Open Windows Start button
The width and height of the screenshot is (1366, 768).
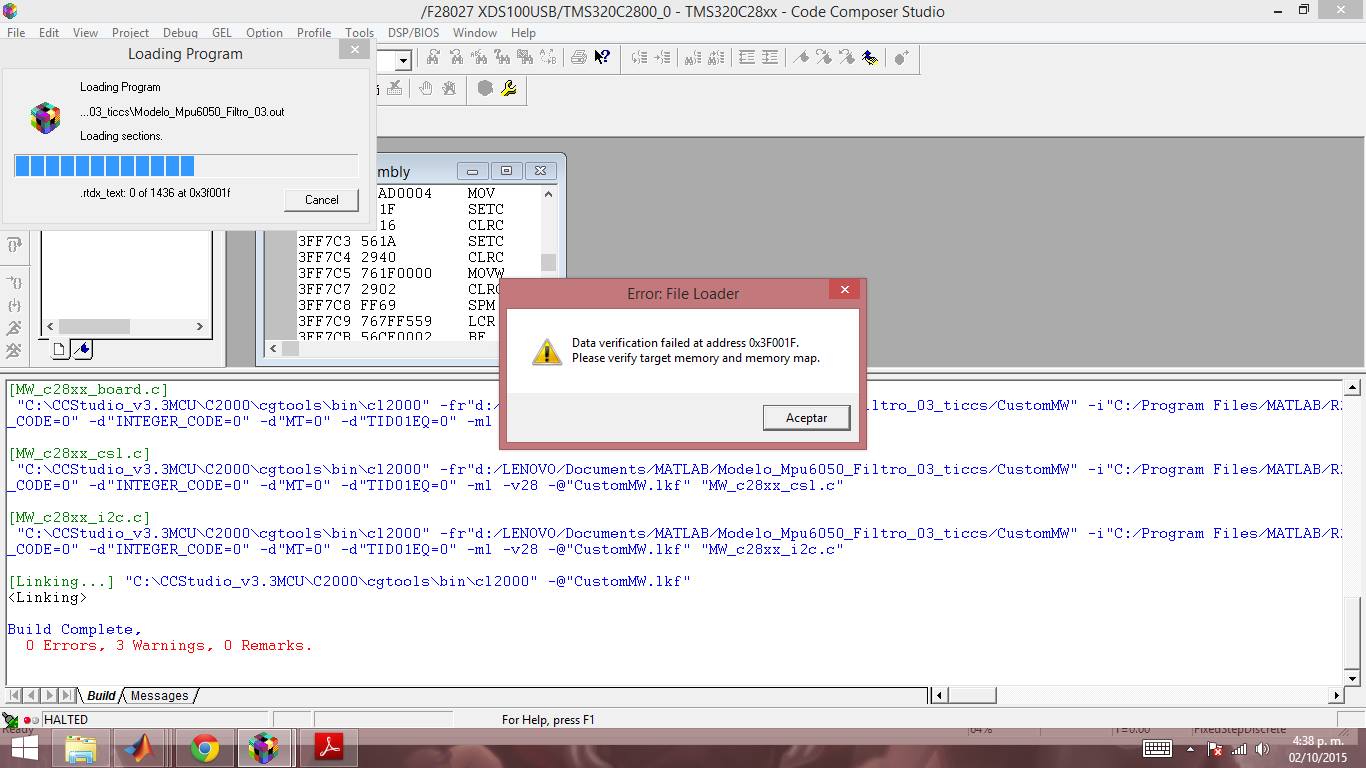pos(23,748)
